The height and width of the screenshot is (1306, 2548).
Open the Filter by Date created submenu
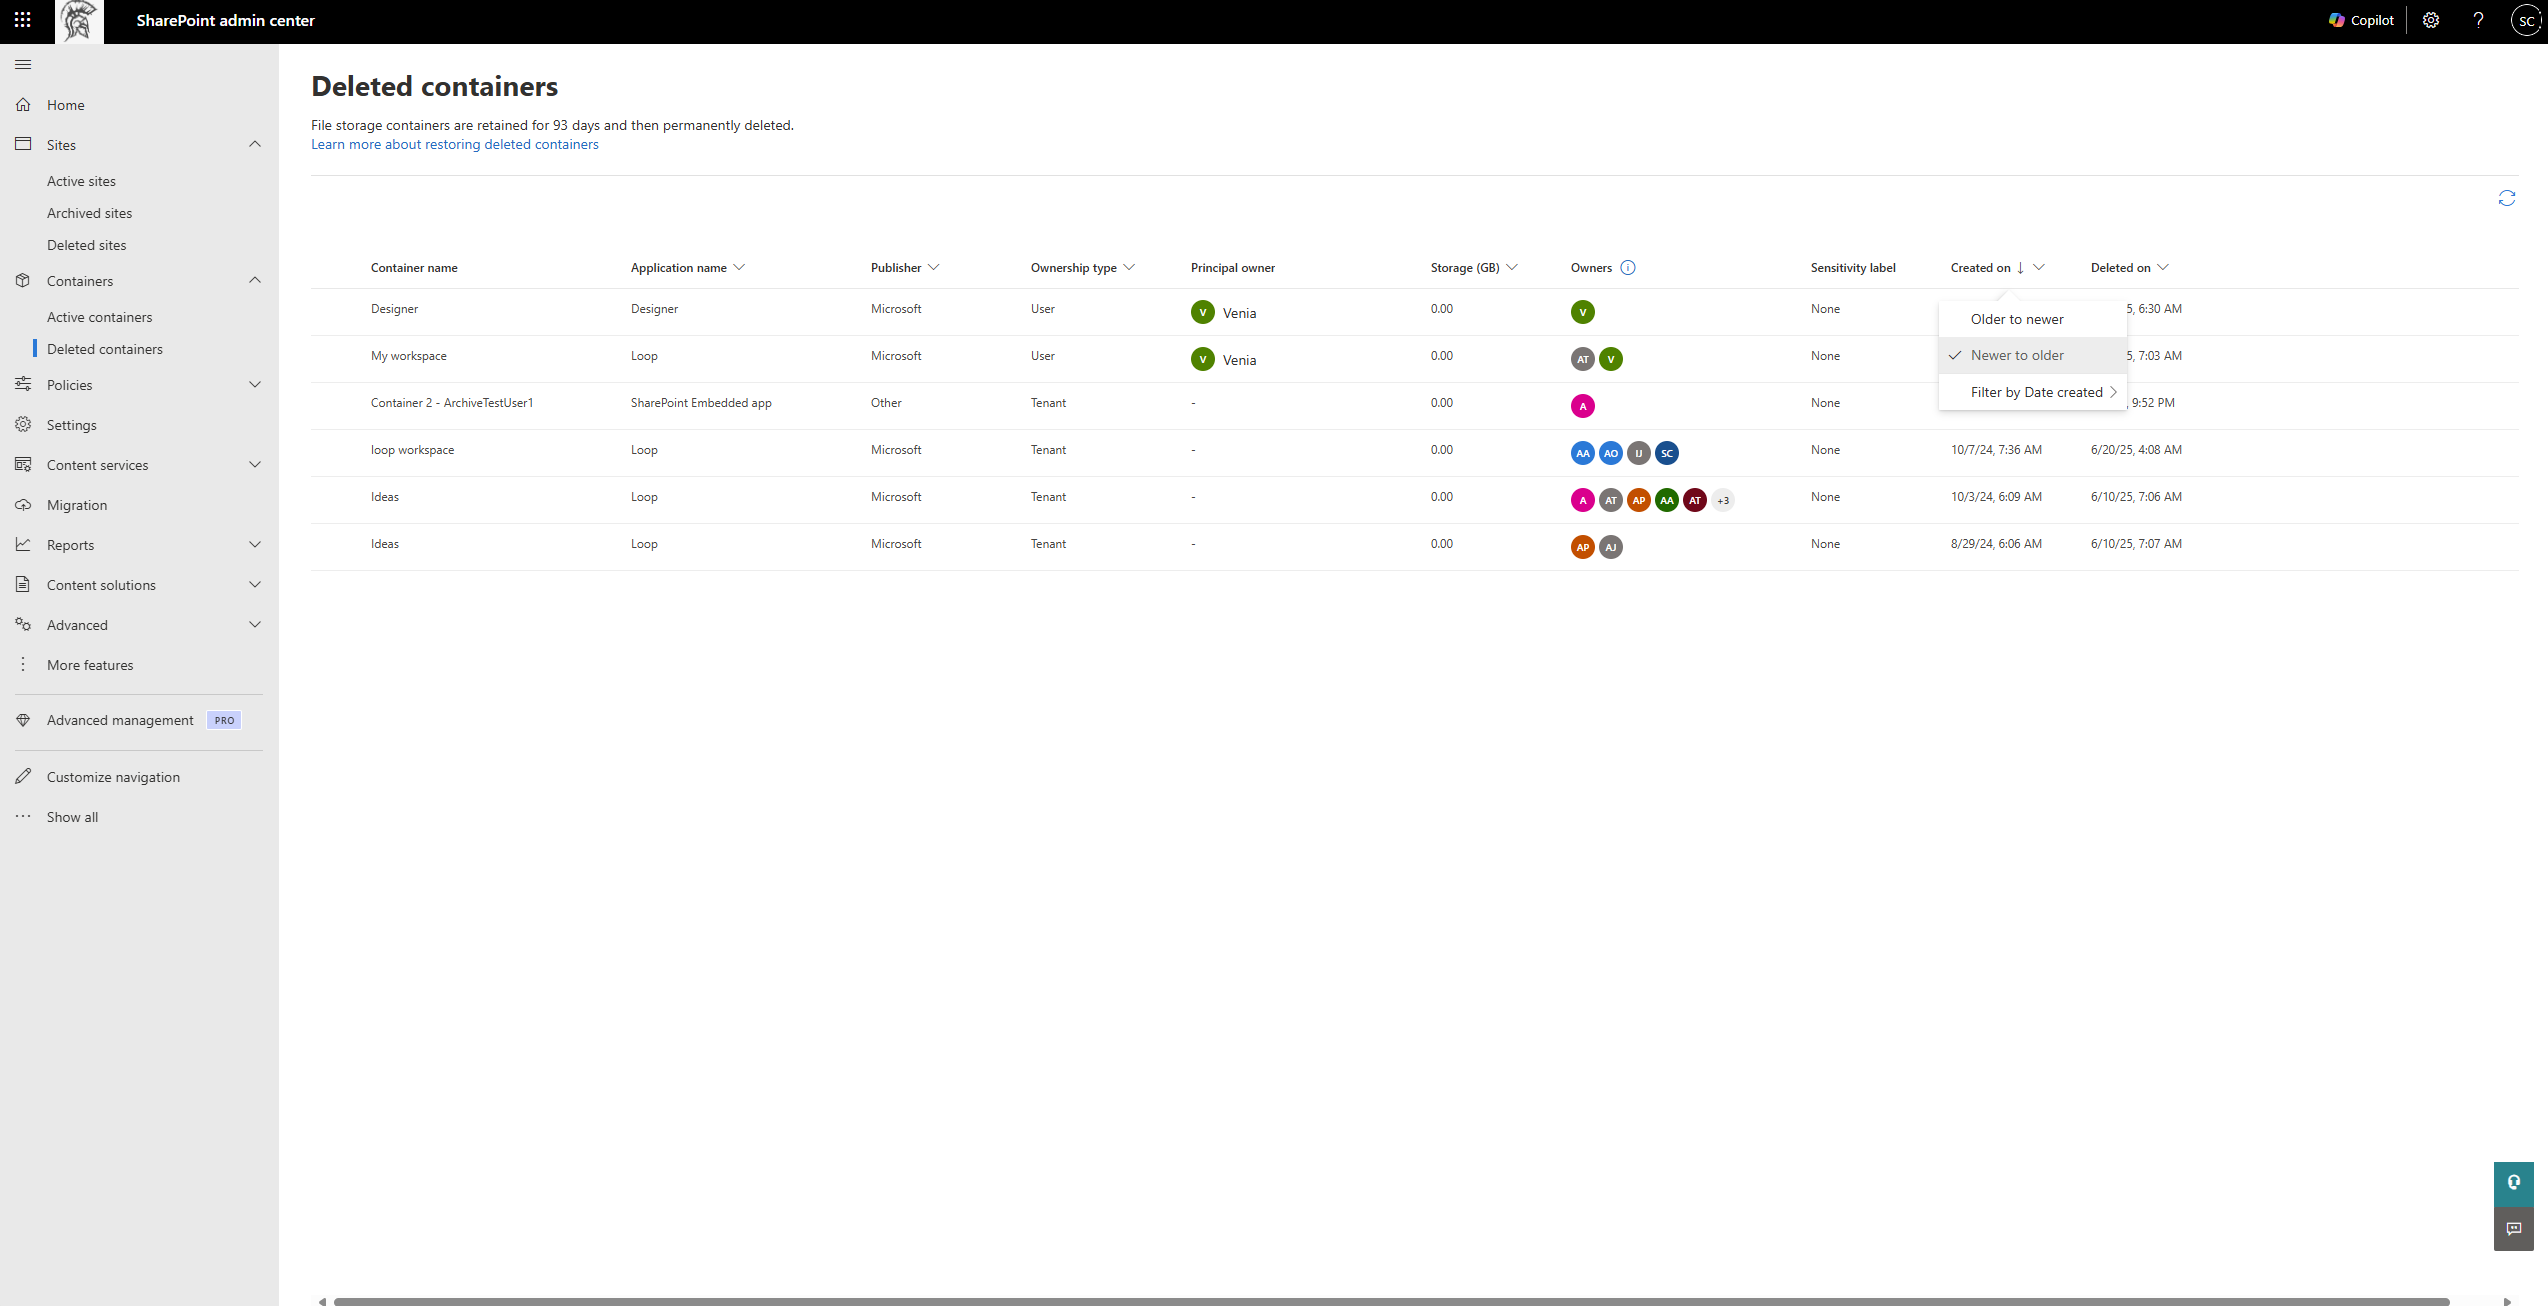click(x=2035, y=392)
